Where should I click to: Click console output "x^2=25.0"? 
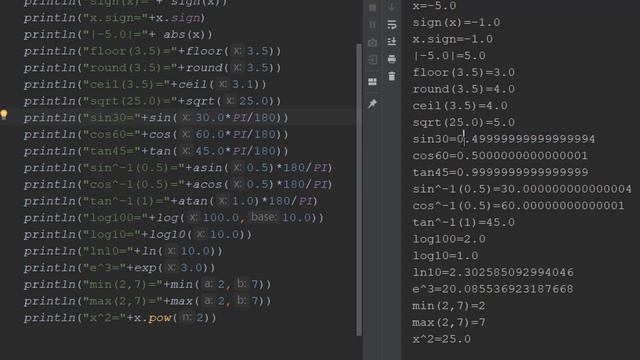442,339
